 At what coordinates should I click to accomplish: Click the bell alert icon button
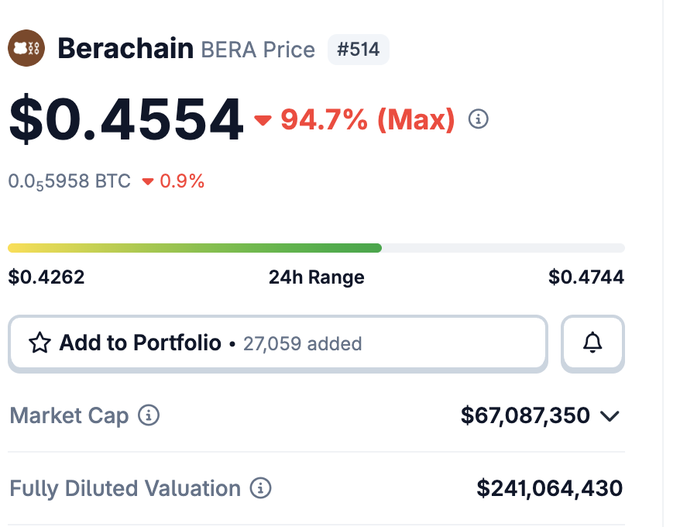point(593,343)
